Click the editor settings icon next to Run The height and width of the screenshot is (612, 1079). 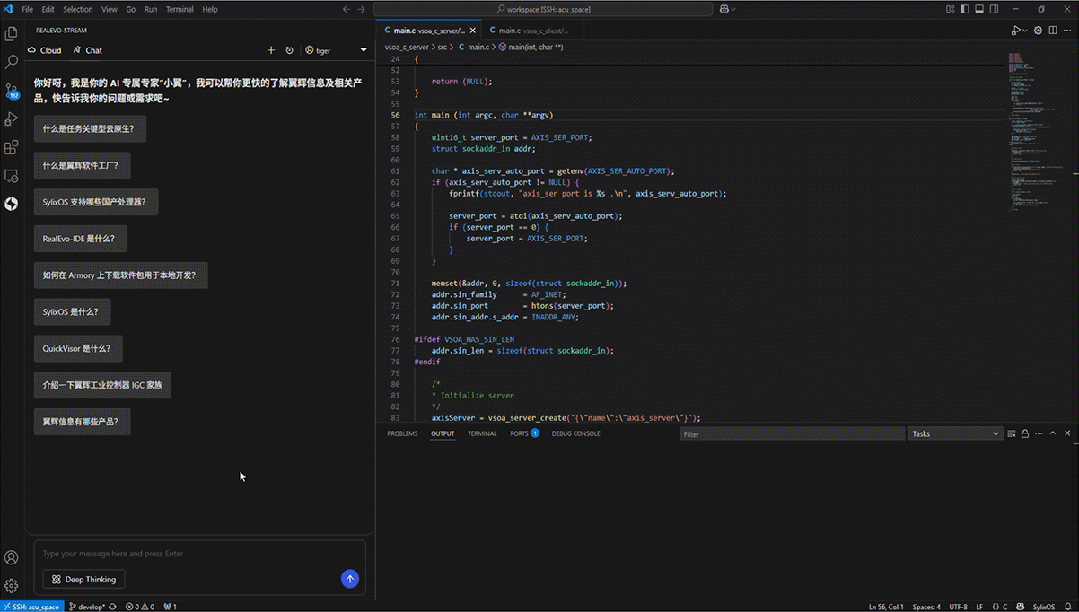(1038, 30)
